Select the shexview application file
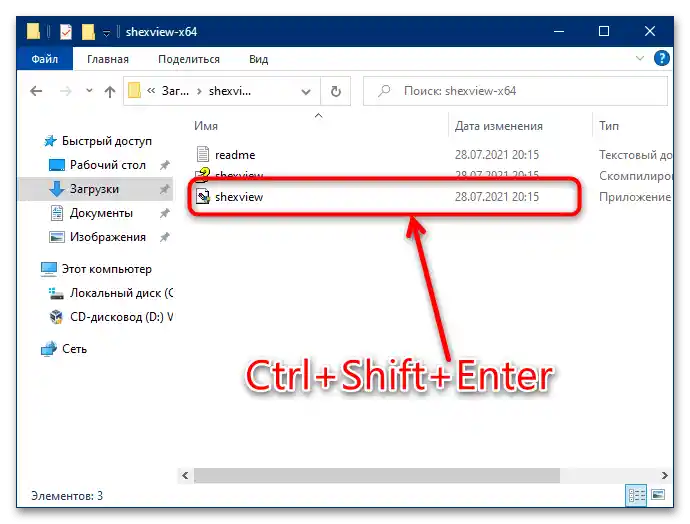This screenshot has width=690, height=524. 239,197
